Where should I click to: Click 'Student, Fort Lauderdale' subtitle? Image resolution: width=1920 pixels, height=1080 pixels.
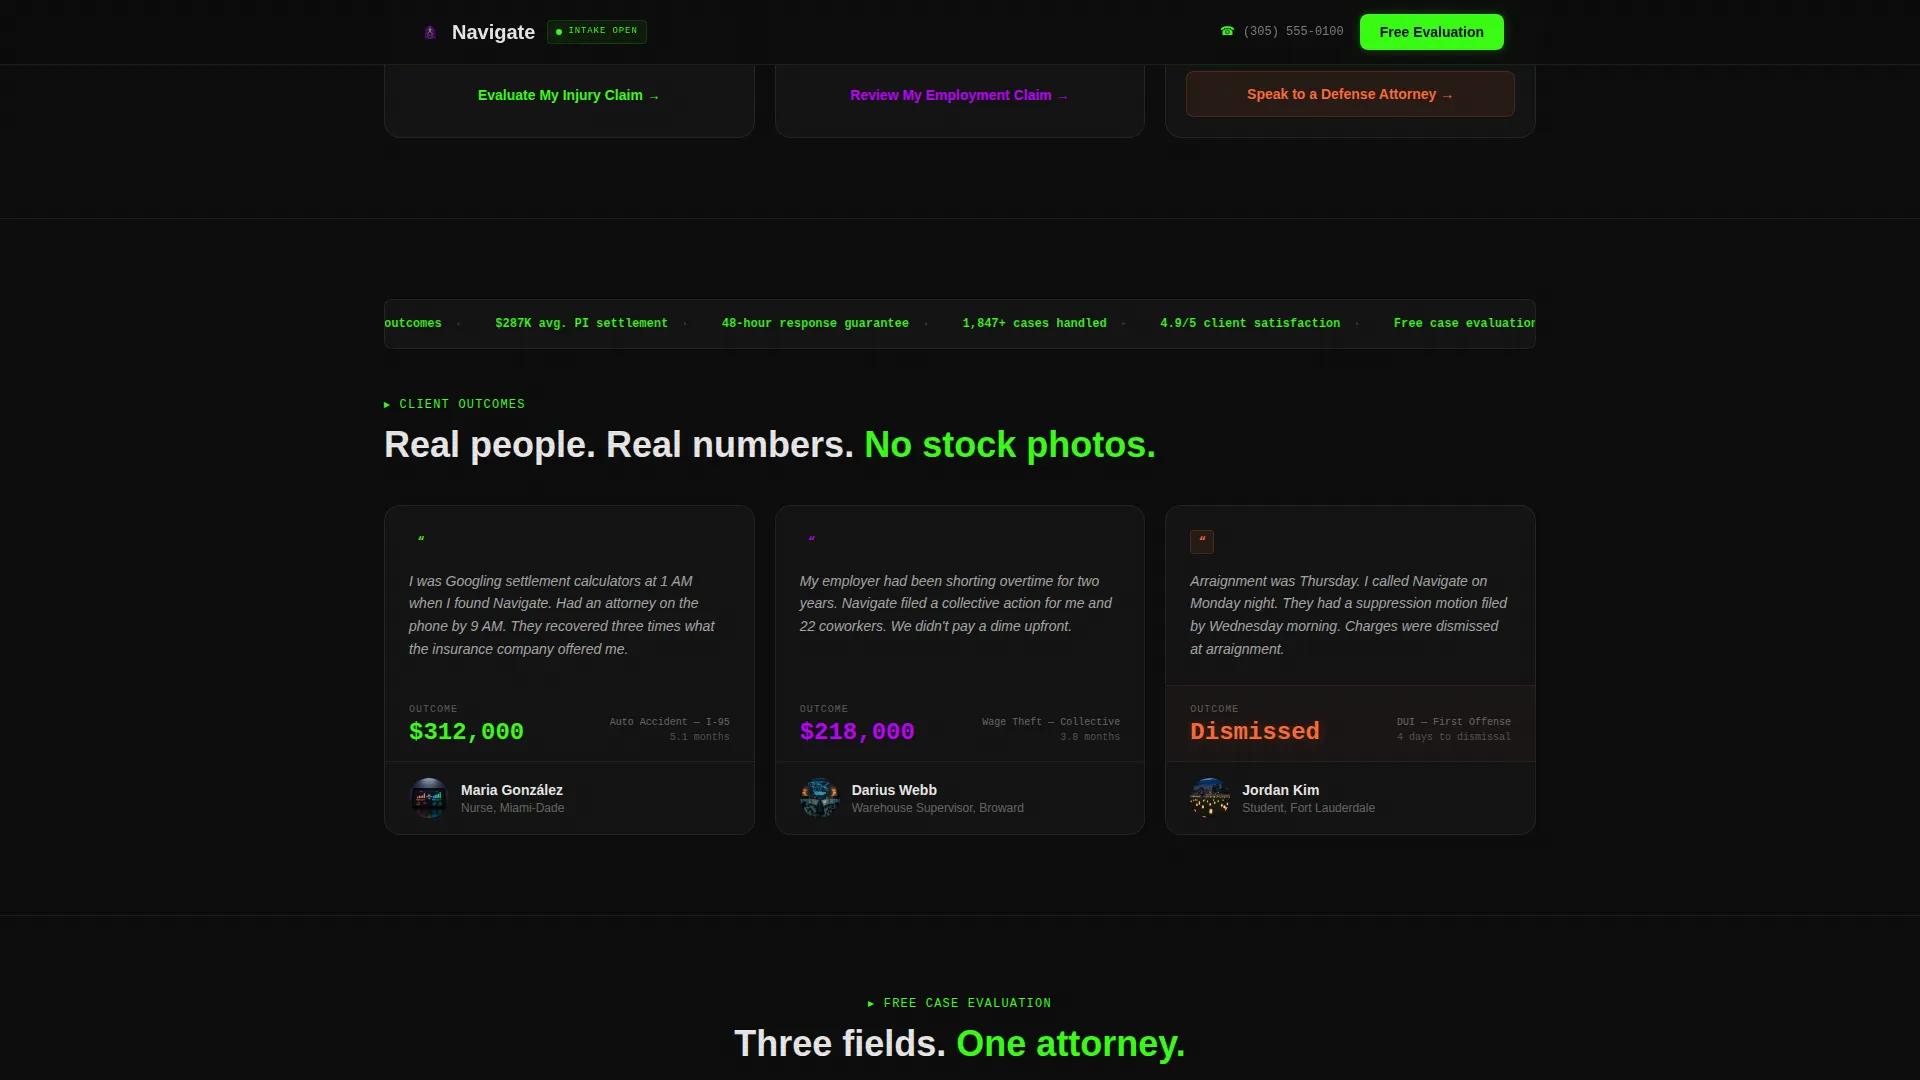[1308, 808]
